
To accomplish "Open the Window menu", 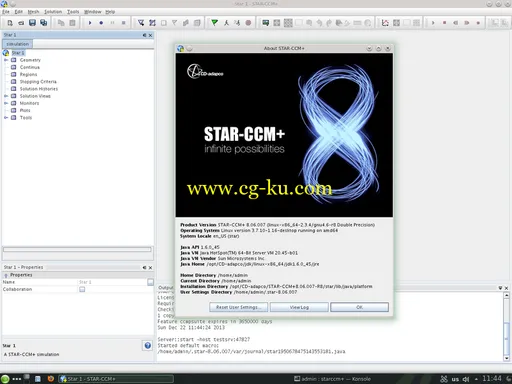I will click(x=93, y=12).
